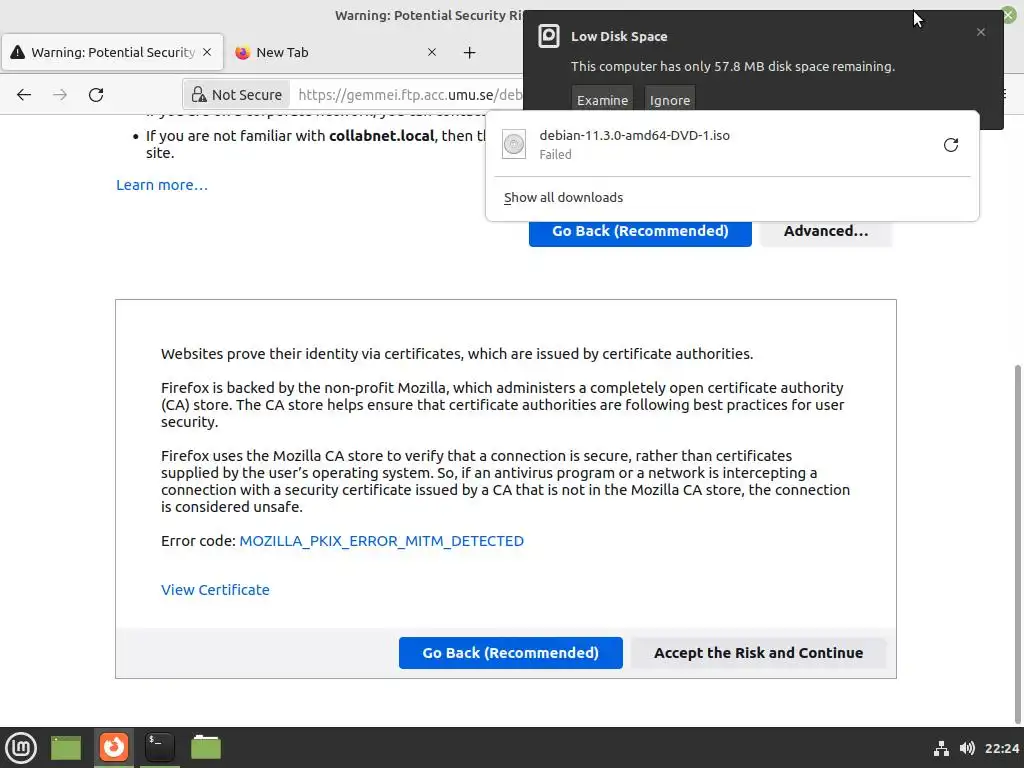Go back one page with the arrow icon
The height and width of the screenshot is (768, 1024).
pos(24,95)
